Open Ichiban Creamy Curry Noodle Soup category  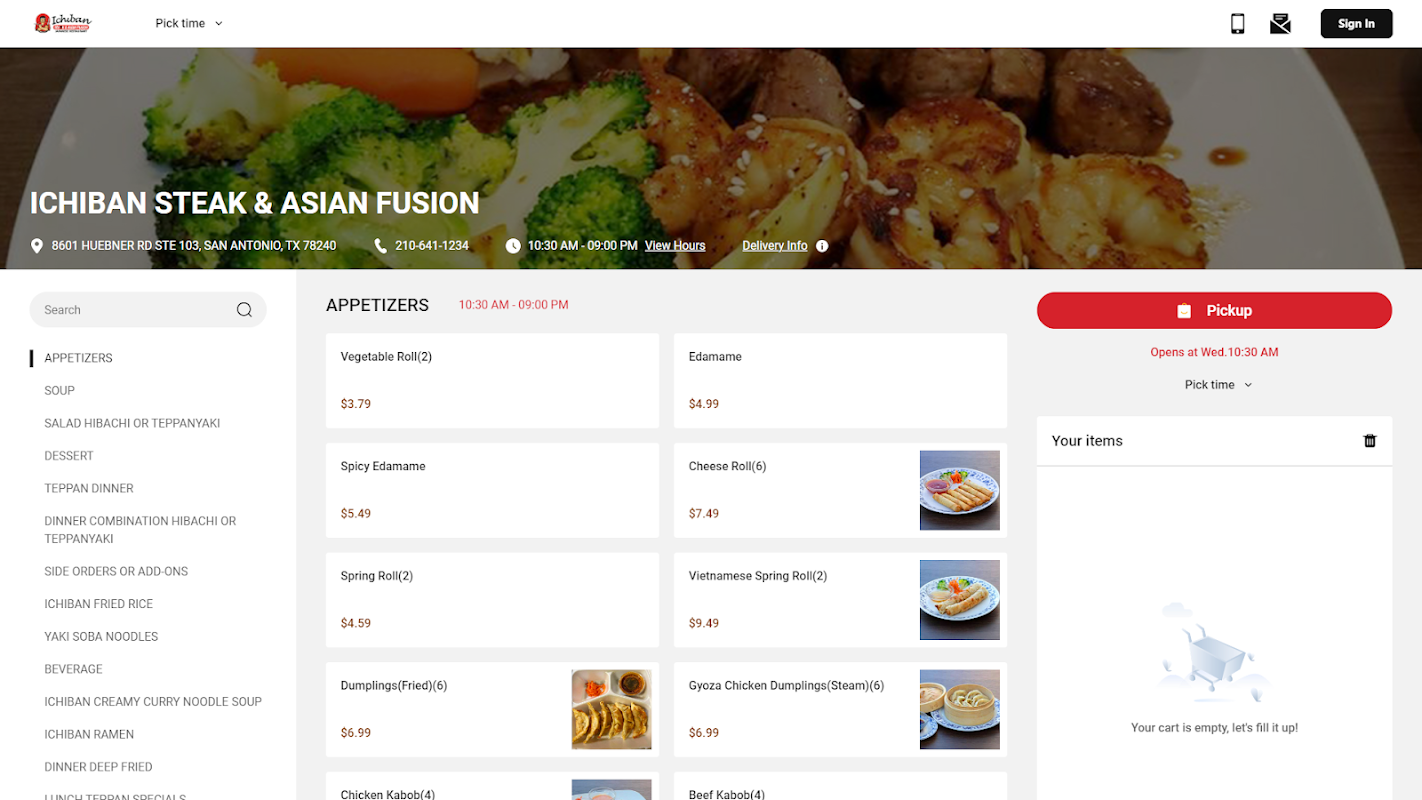[153, 702]
